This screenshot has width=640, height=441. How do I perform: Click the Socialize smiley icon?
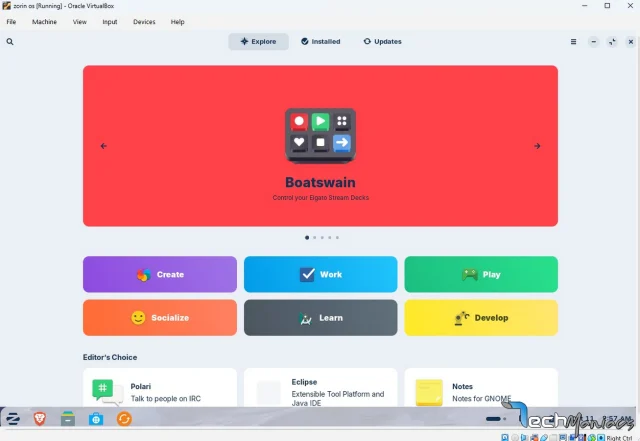click(x=138, y=318)
